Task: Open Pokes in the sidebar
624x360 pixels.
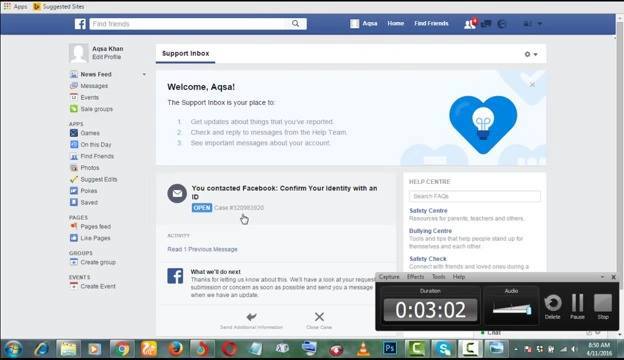Action: pyautogui.click(x=89, y=191)
